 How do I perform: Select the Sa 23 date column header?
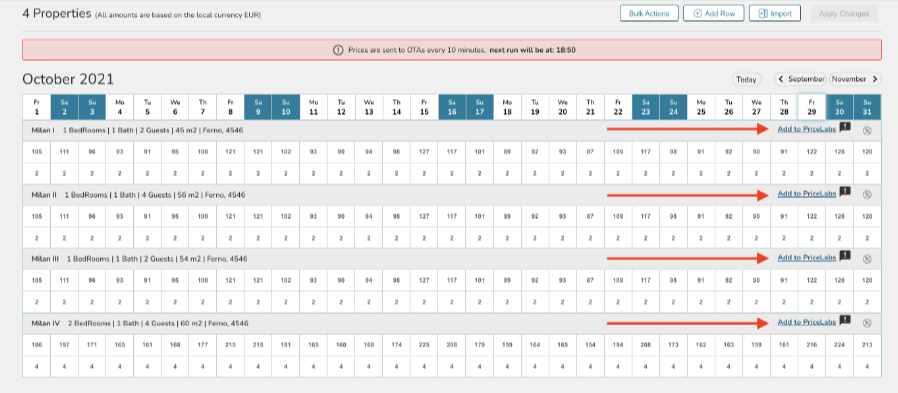(x=645, y=107)
